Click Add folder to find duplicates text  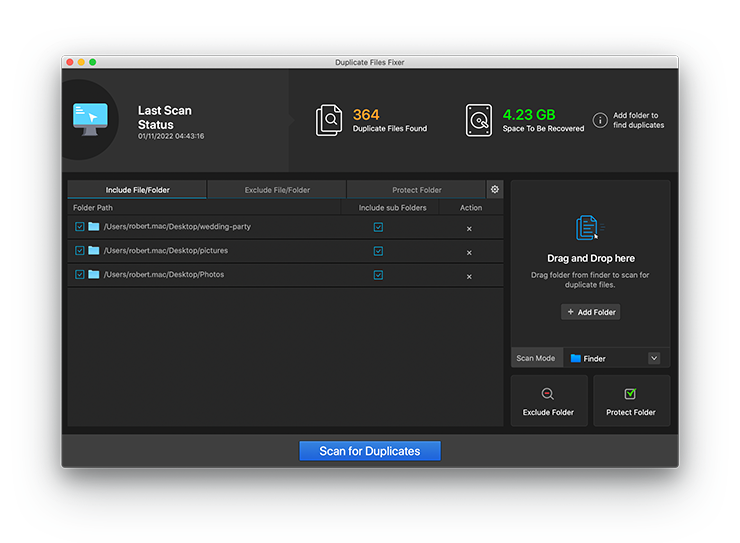point(639,120)
